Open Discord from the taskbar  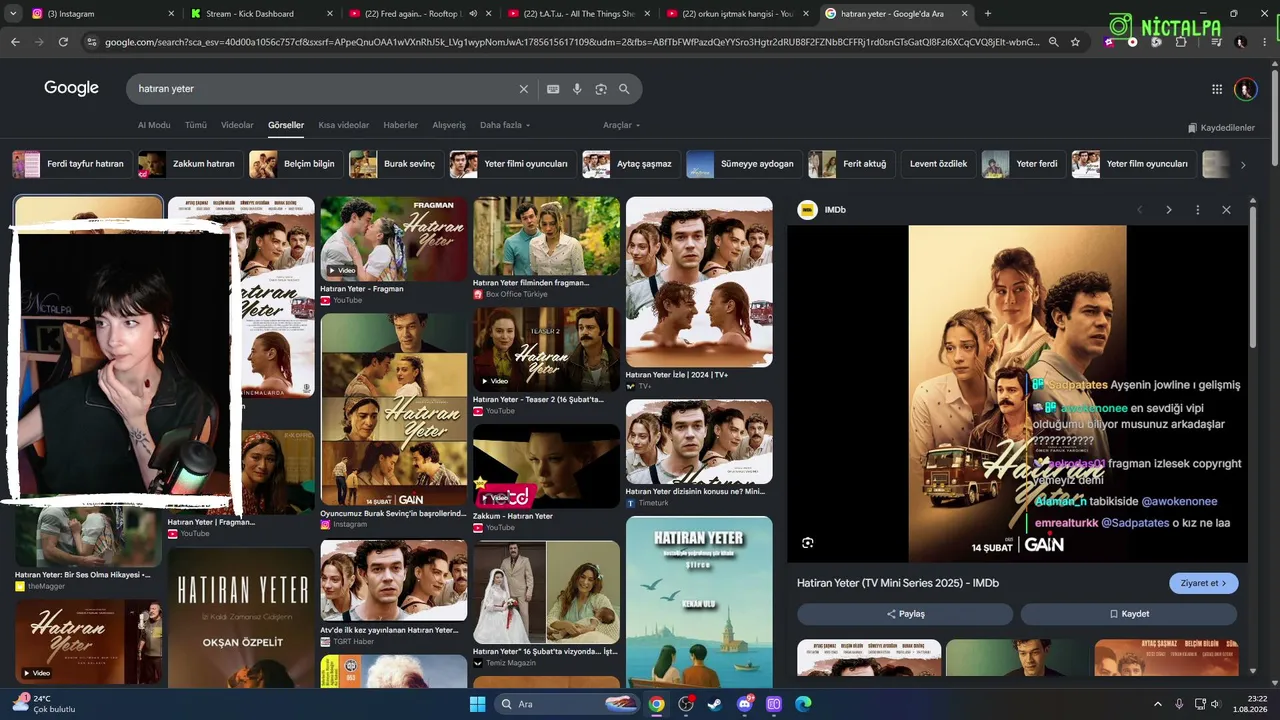pyautogui.click(x=744, y=704)
